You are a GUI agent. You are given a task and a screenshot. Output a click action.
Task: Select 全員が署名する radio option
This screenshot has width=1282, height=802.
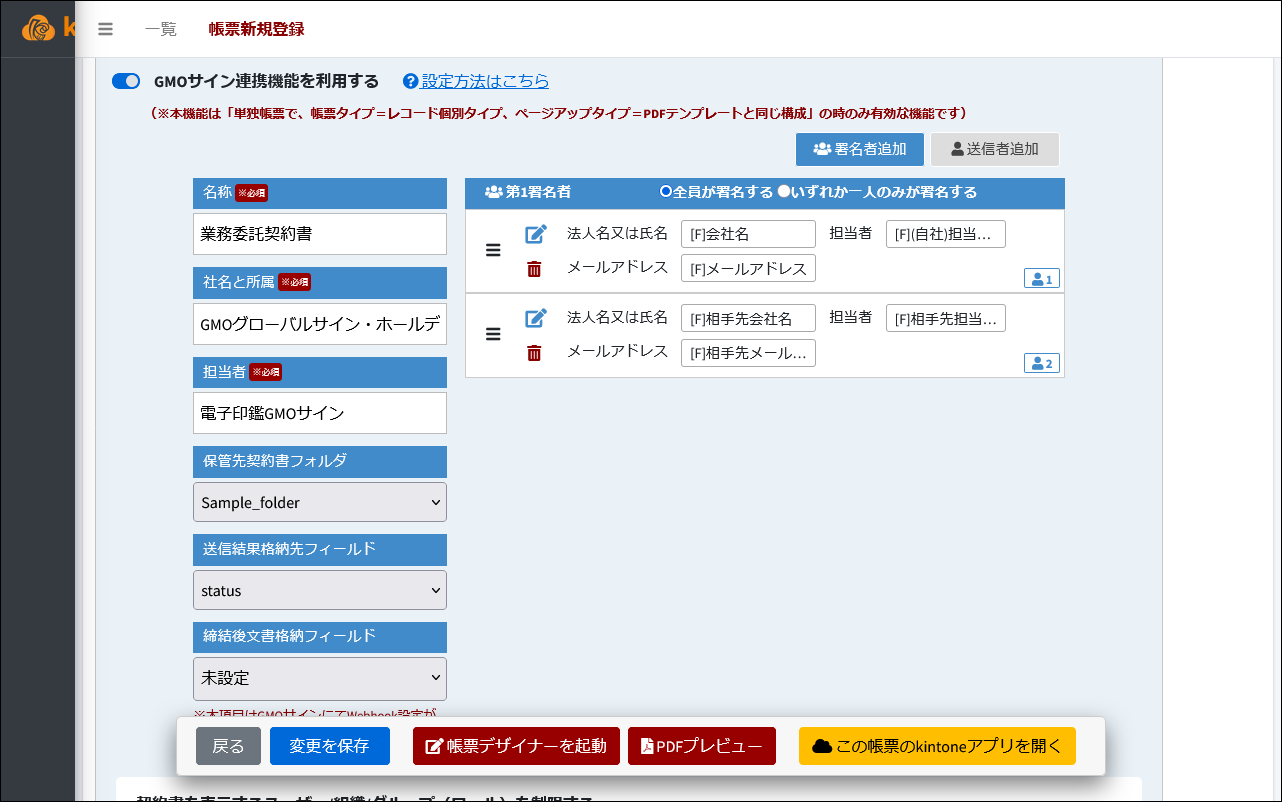[x=666, y=191]
